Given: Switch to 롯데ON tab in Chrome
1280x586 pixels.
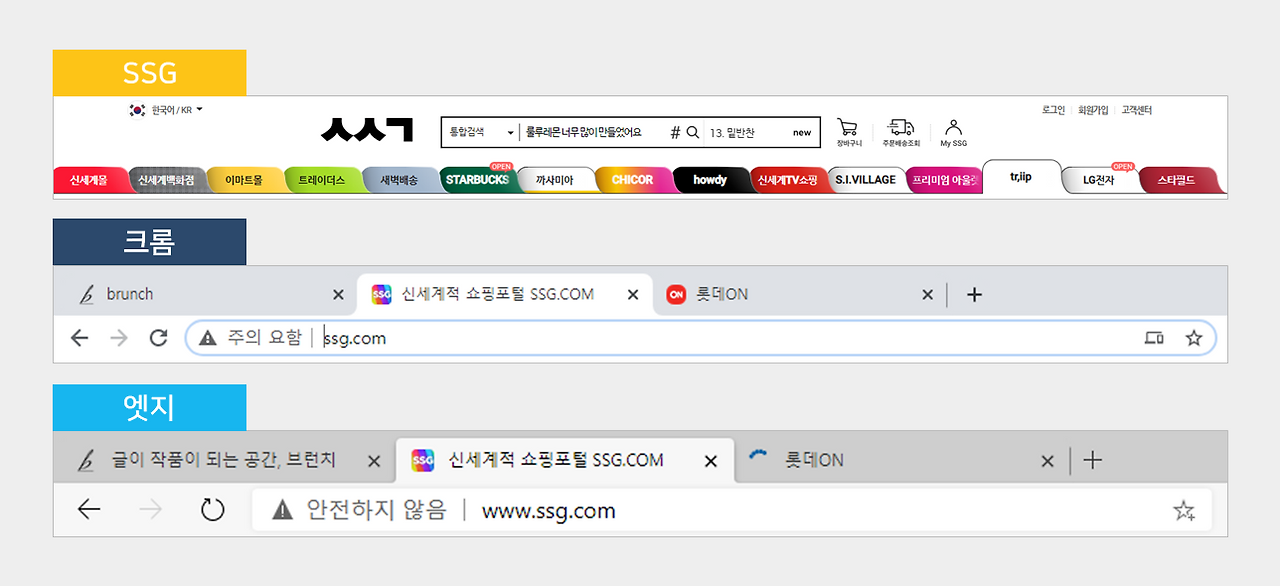Looking at the screenshot, I should coord(800,294).
